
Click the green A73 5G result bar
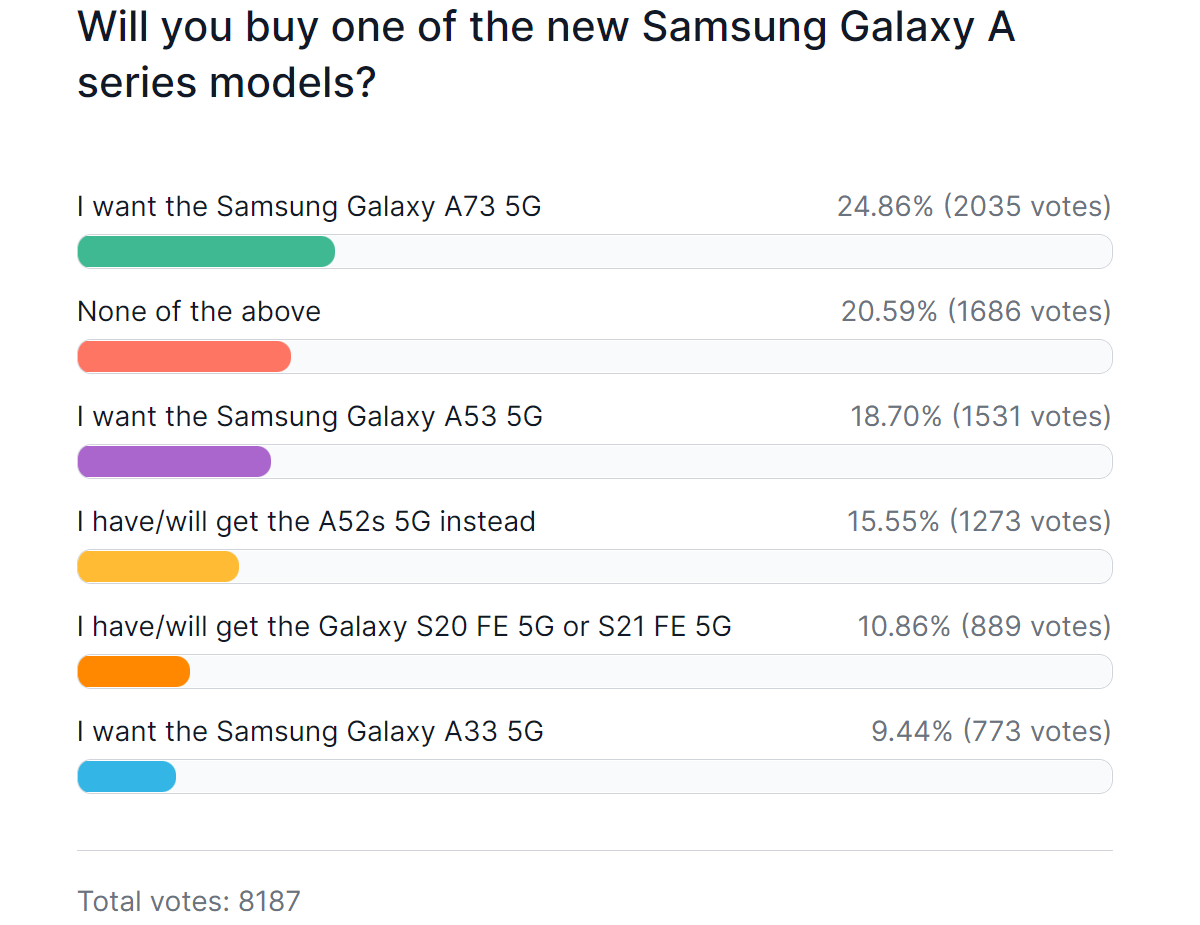[206, 252]
